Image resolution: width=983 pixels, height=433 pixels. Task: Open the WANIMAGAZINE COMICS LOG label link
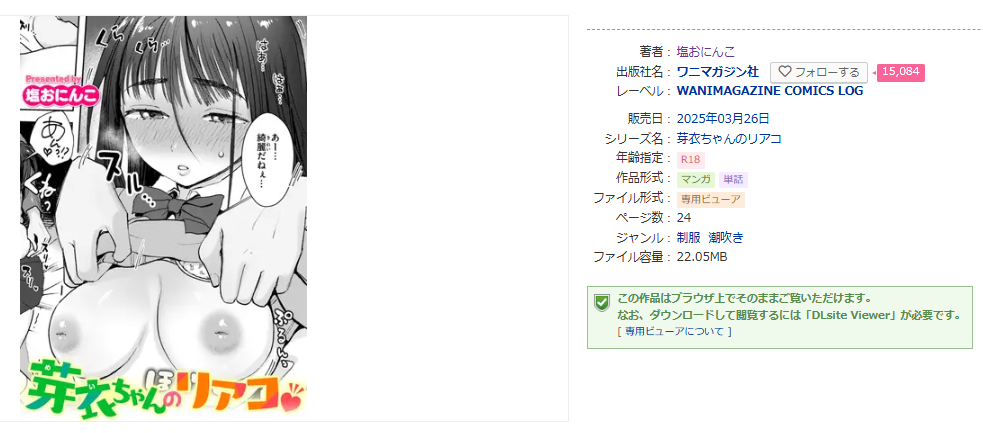[770, 91]
